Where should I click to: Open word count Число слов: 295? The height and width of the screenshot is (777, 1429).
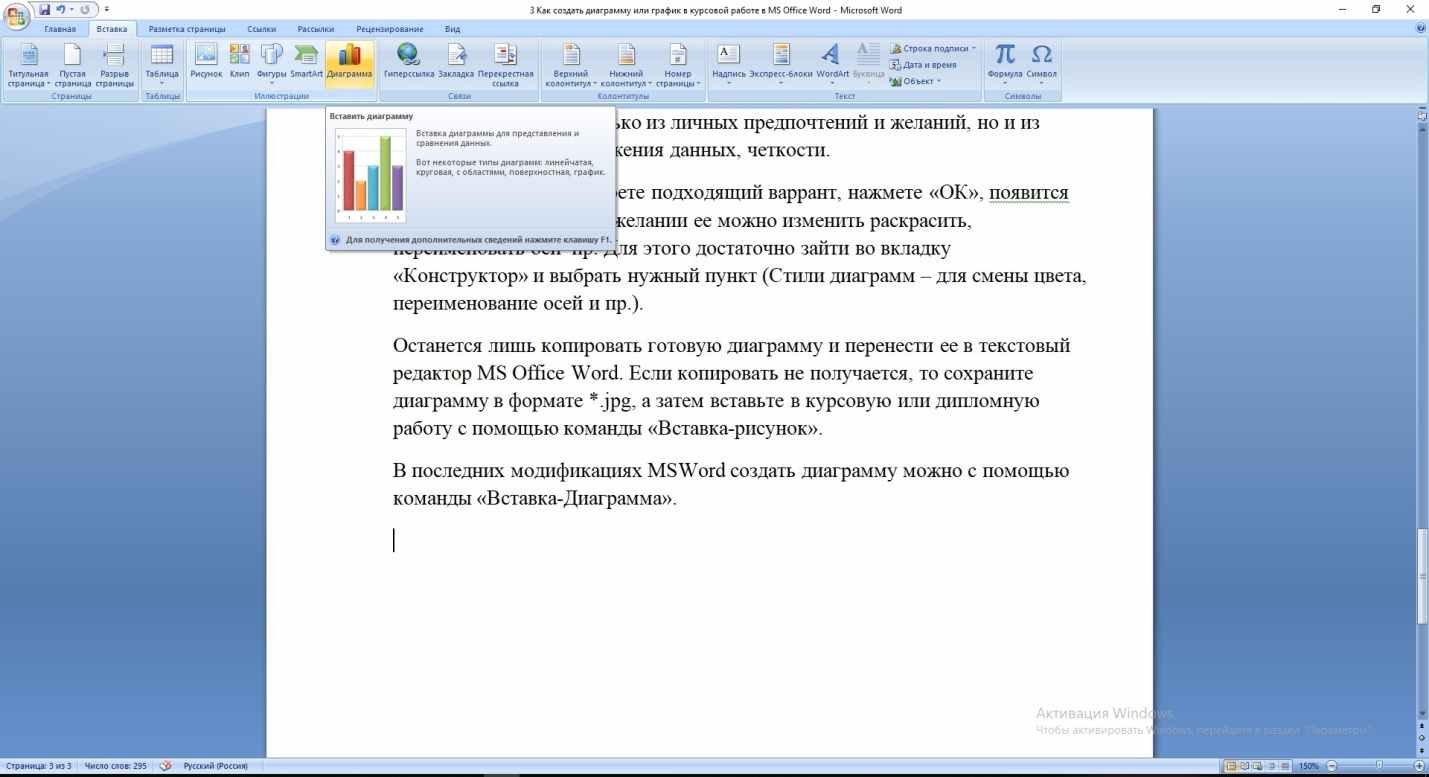[116, 766]
